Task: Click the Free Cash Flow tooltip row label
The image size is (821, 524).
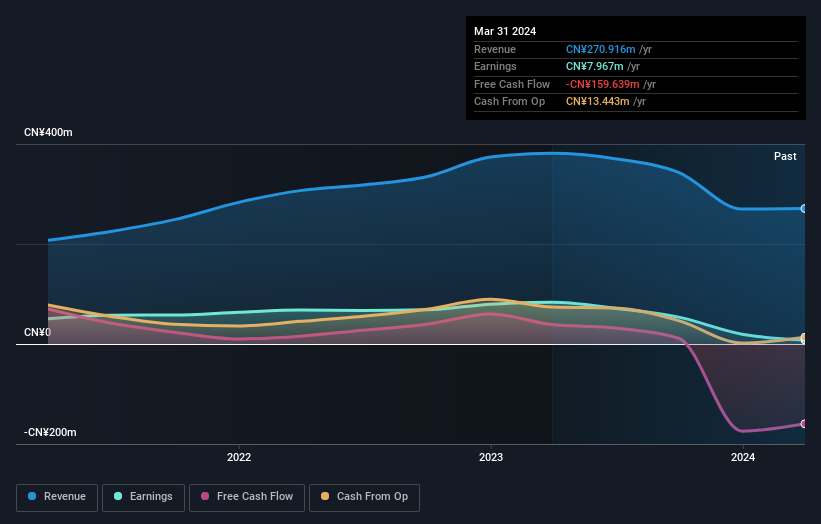Action: coord(512,84)
